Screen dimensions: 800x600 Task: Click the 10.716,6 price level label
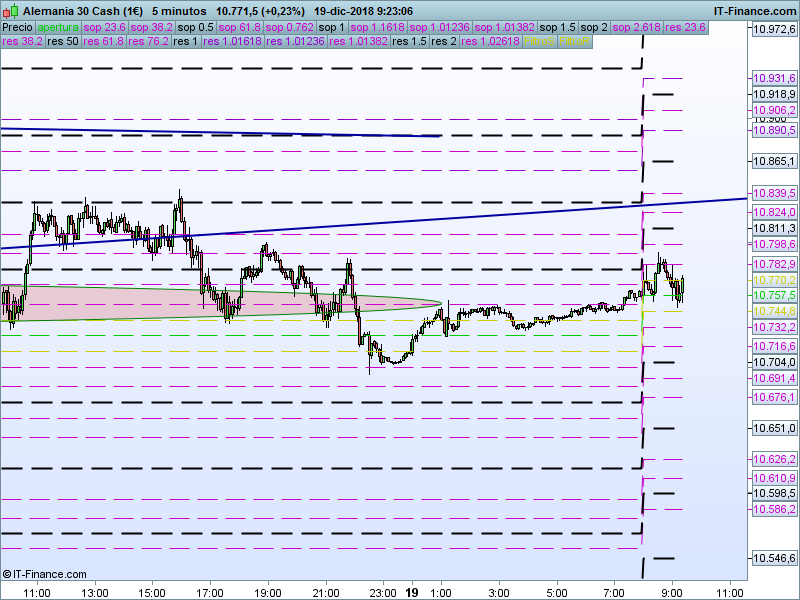pyautogui.click(x=774, y=346)
